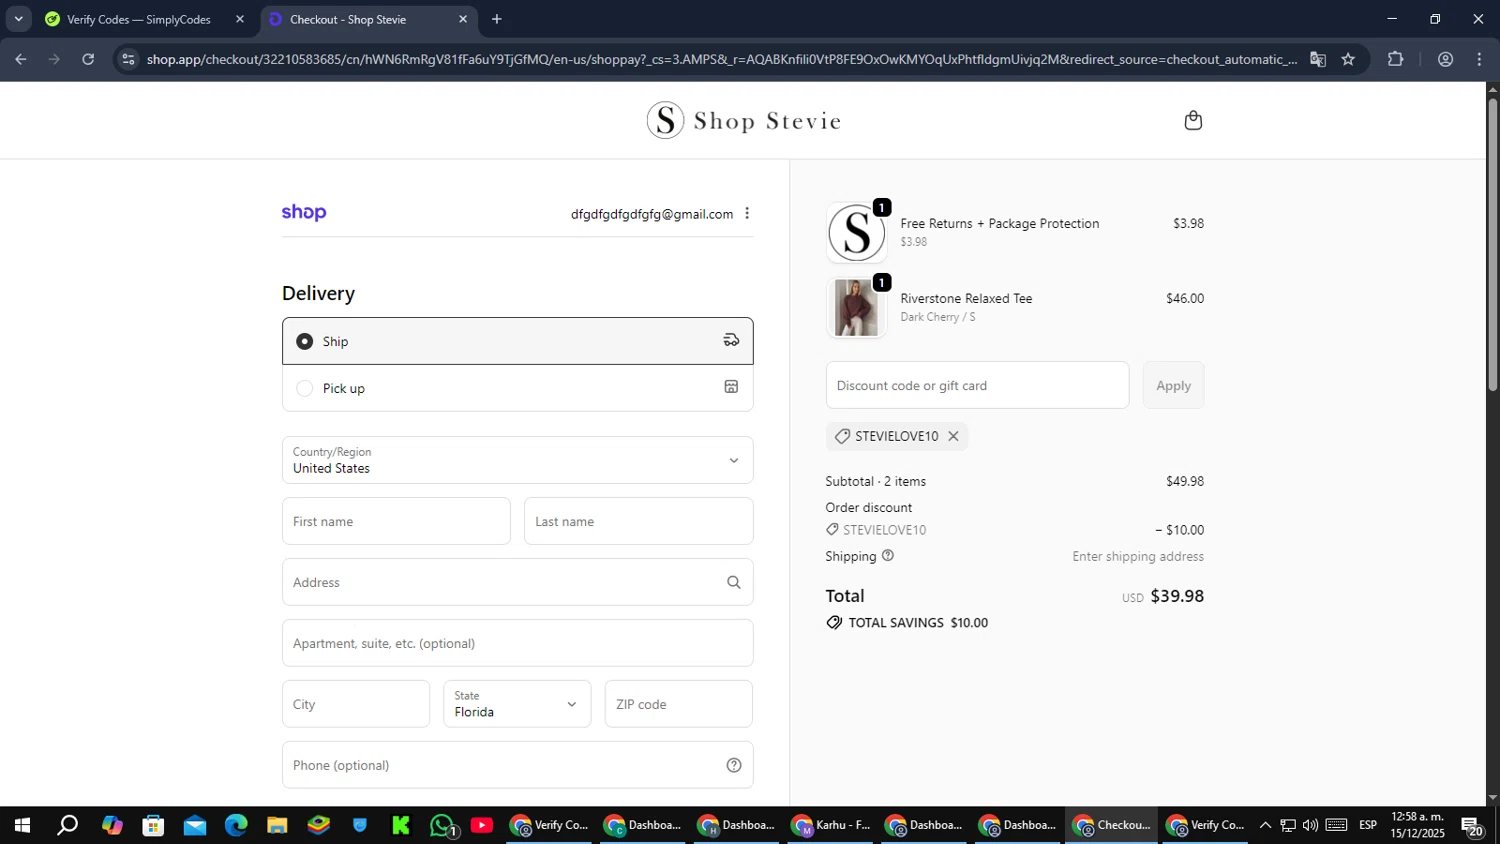1500x844 pixels.
Task: Remove the STEVIELOVE10 discount code
Action: [953, 436]
